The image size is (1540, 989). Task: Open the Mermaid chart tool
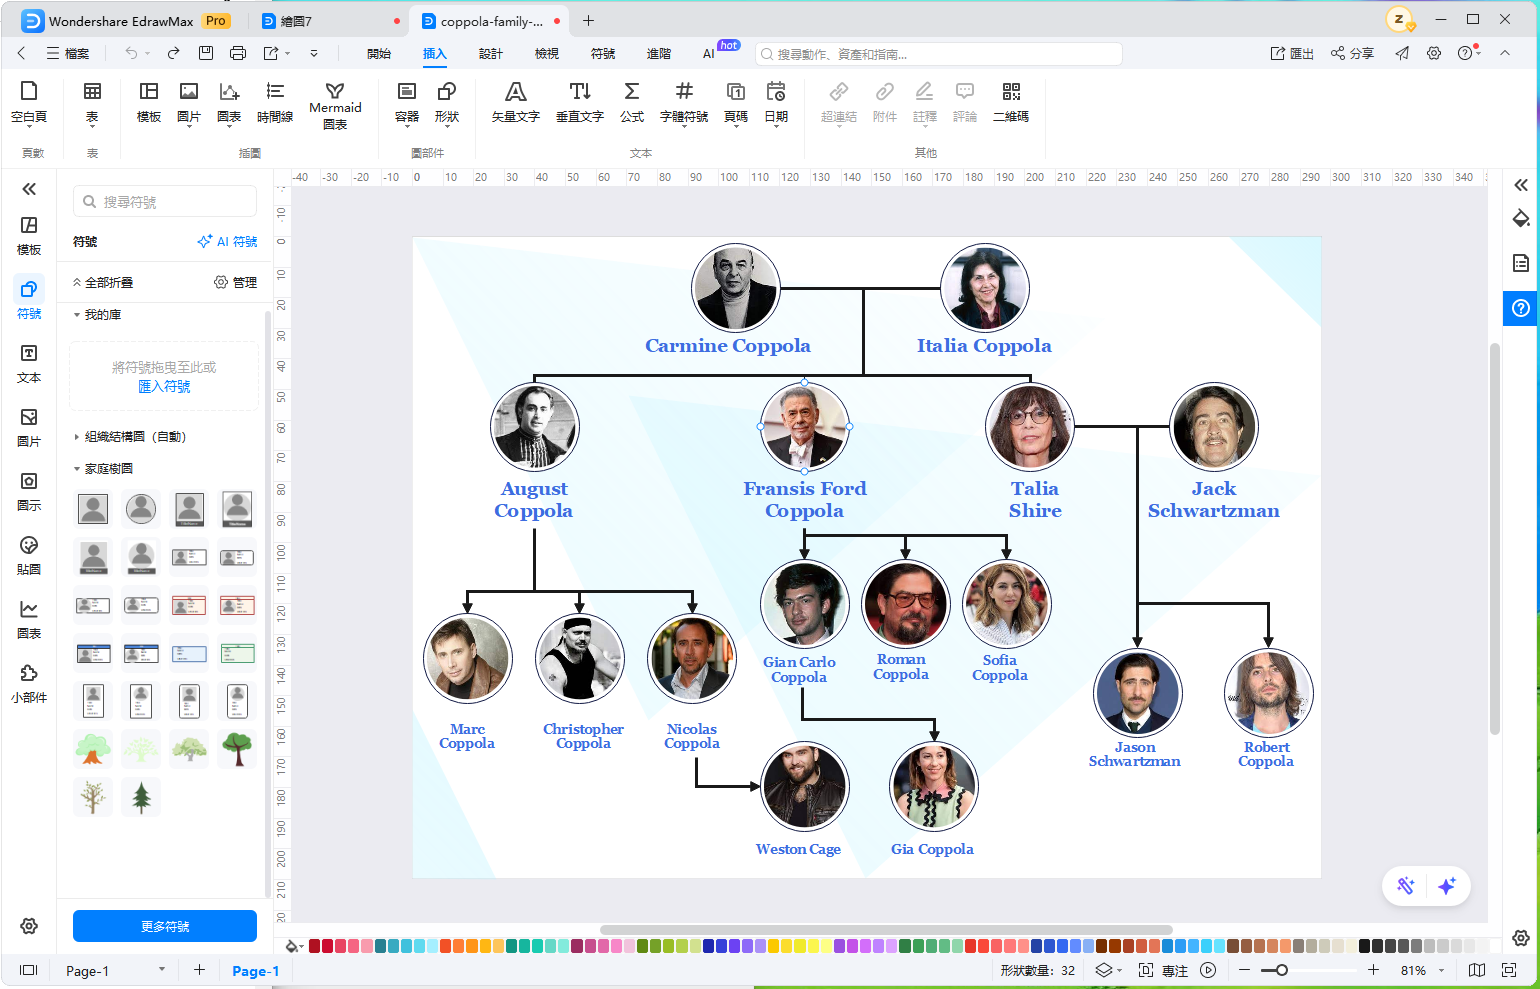pos(335,106)
